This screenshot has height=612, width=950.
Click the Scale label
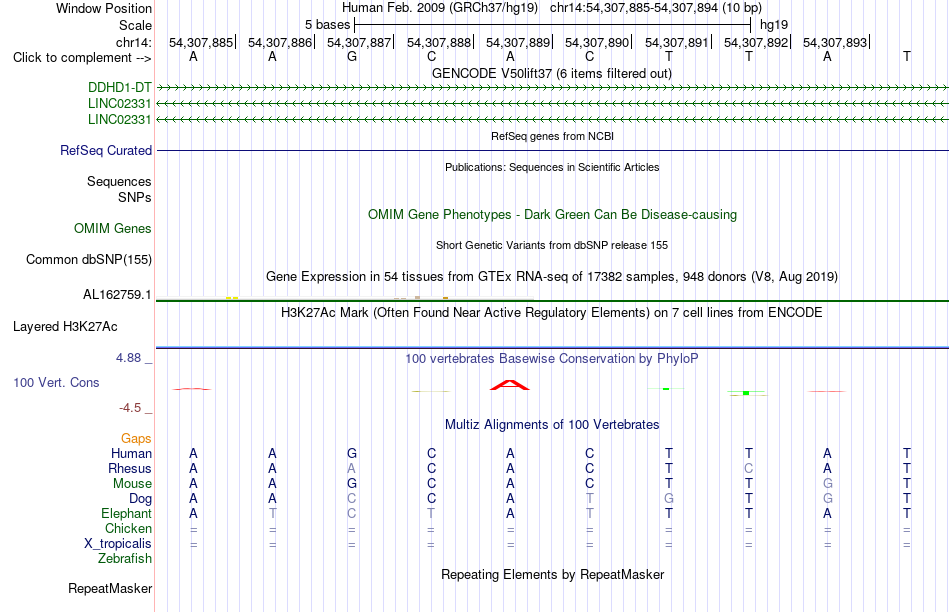pyautogui.click(x=136, y=25)
